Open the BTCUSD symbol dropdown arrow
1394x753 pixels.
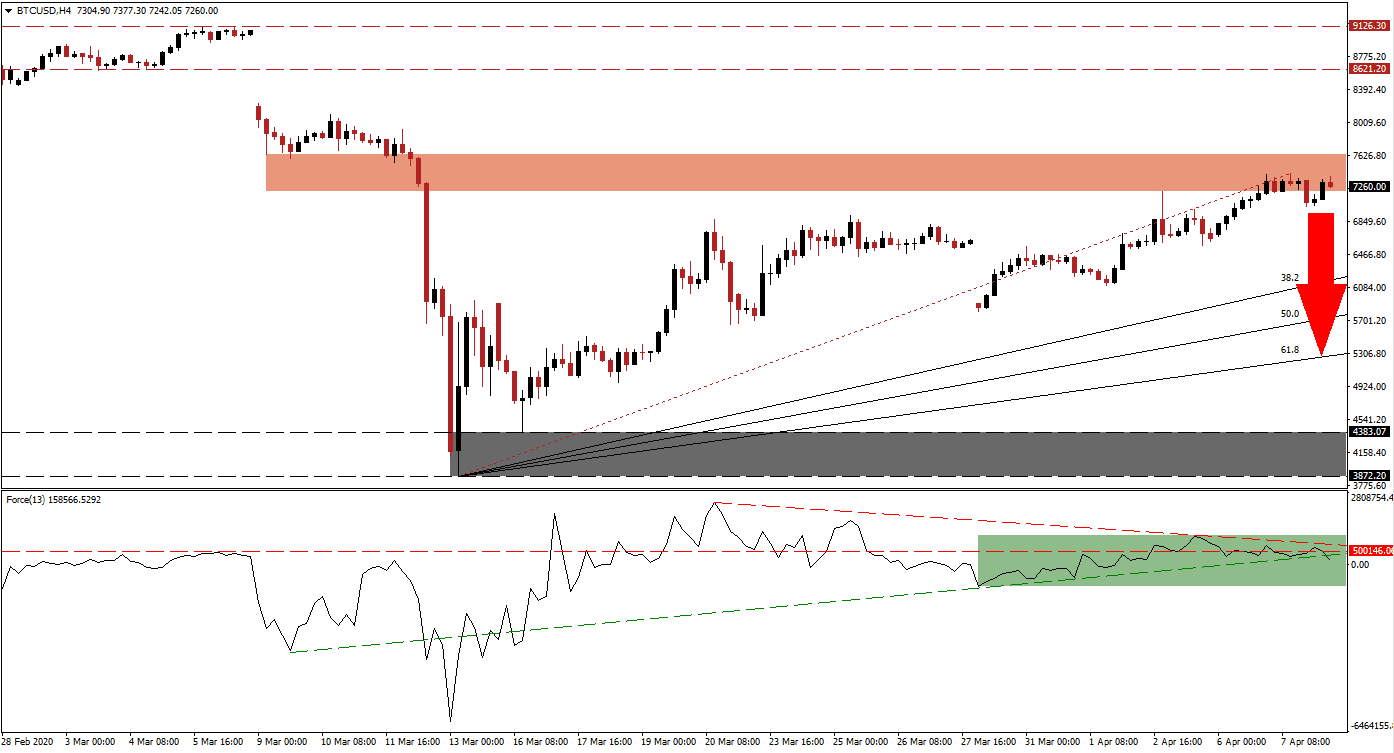coord(10,11)
